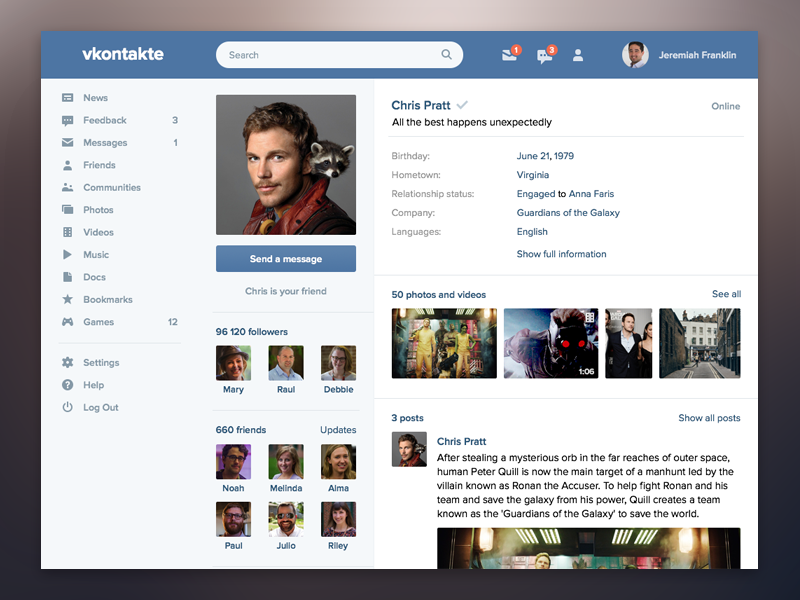Open Feedback menu item label
This screenshot has width=800, height=600.
[105, 120]
